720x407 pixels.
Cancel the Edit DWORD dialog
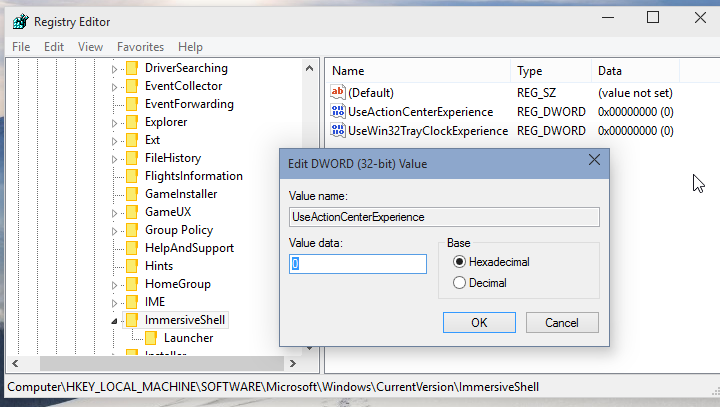click(x=562, y=322)
